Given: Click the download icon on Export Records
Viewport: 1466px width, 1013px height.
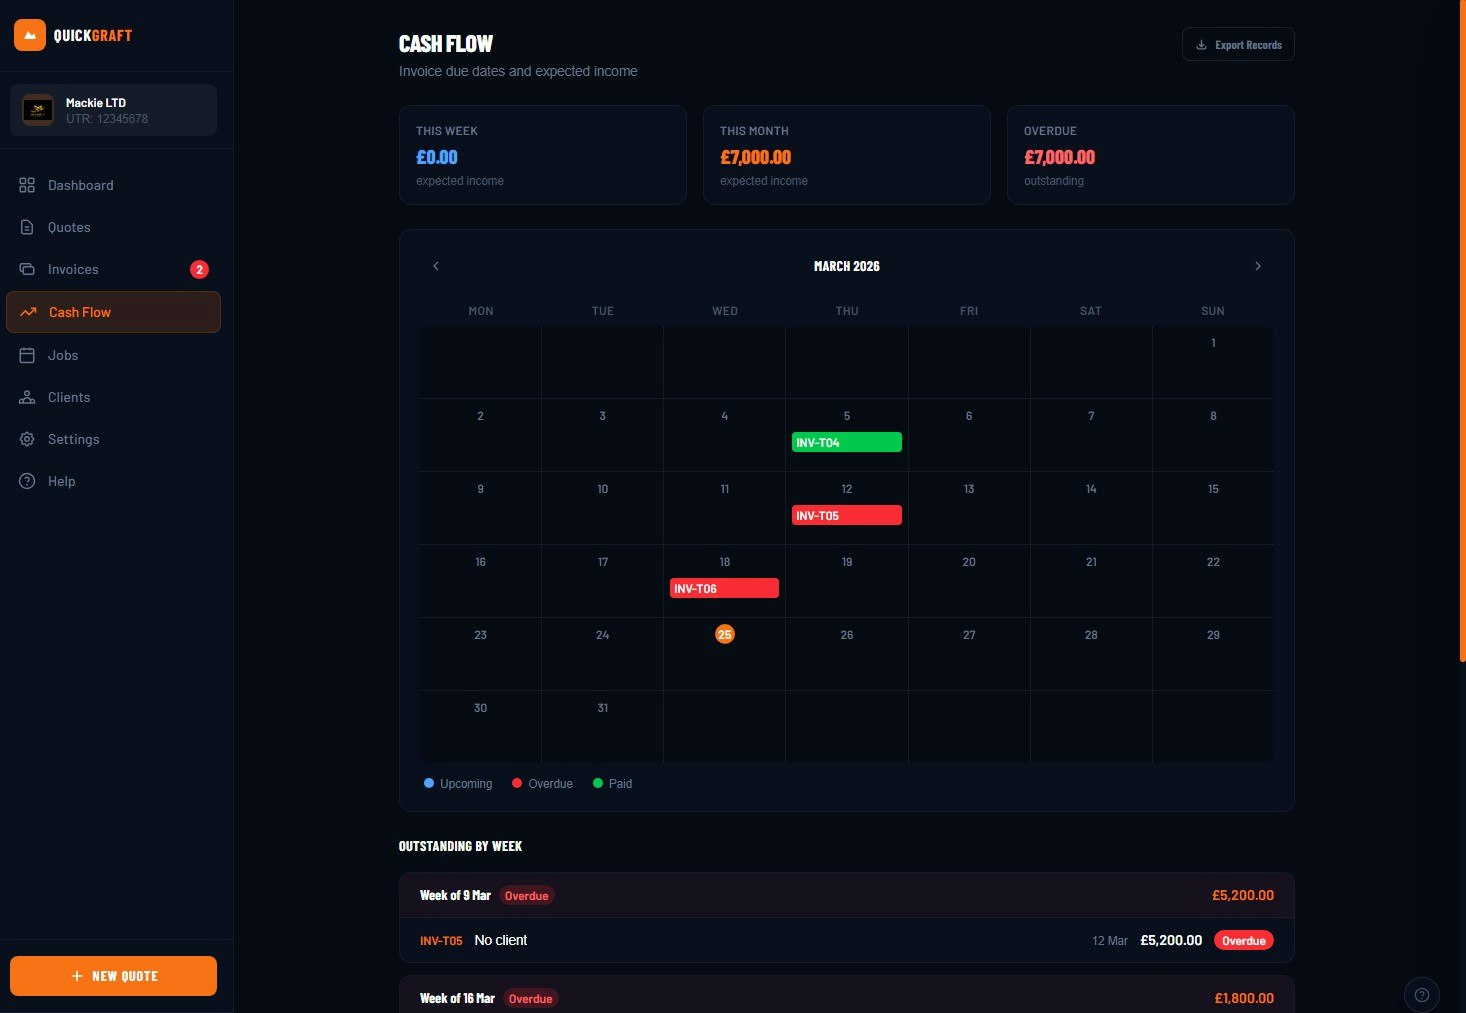Looking at the screenshot, I should 1201,45.
